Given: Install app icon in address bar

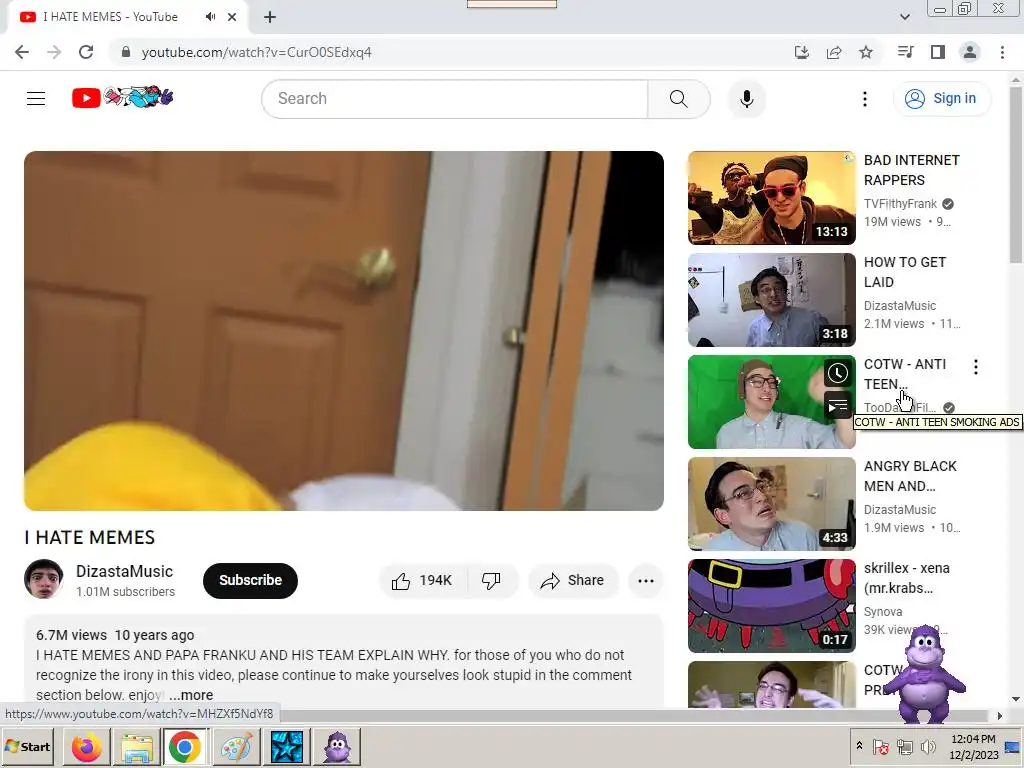Looking at the screenshot, I should pos(801,52).
